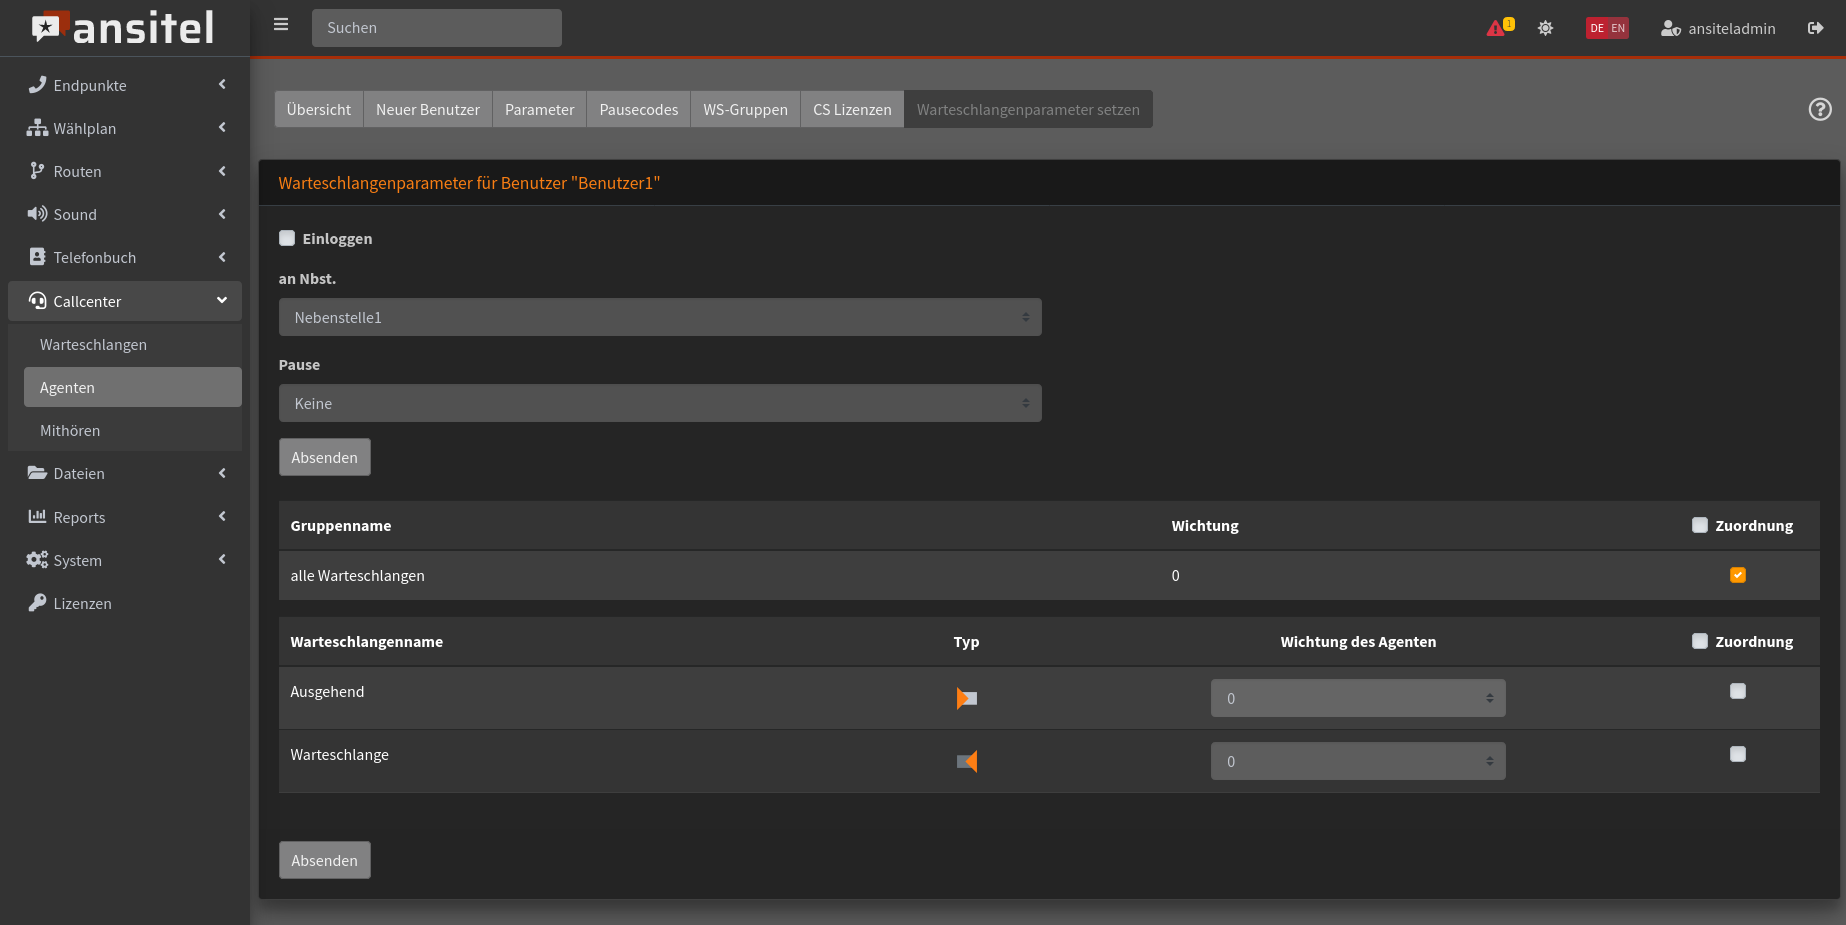Uncheck Zuordnung for alle Warteschlangen
Screen dimensions: 1846x925
tap(1737, 575)
